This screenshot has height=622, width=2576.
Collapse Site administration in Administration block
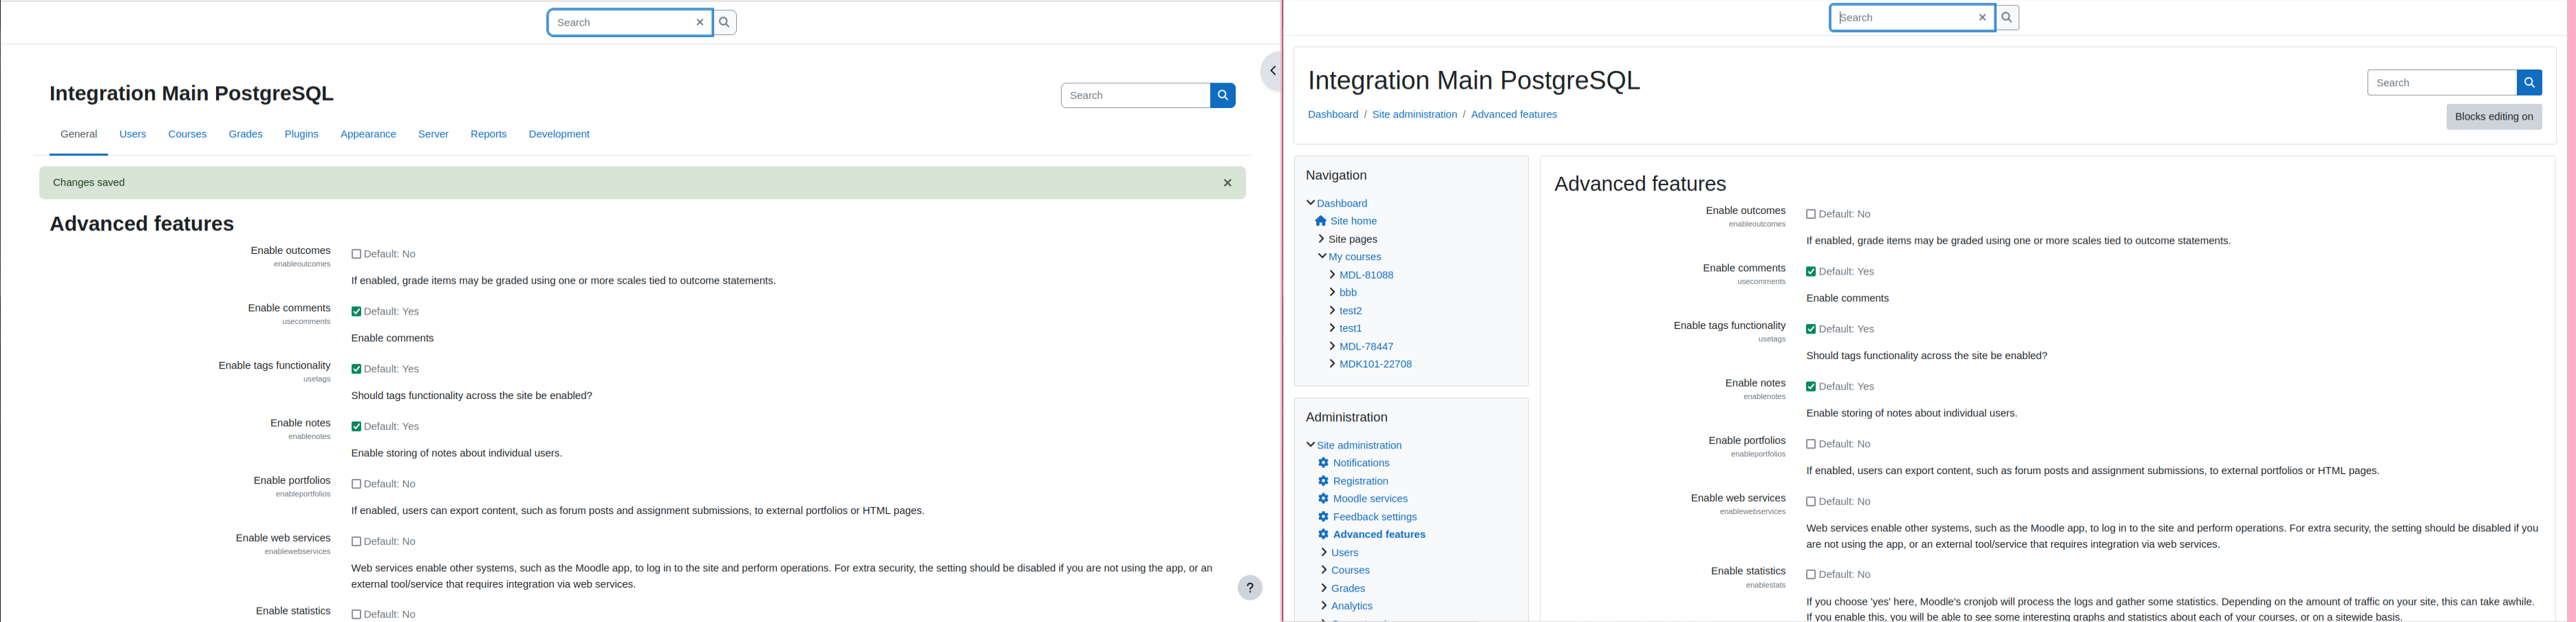pyautogui.click(x=1311, y=445)
